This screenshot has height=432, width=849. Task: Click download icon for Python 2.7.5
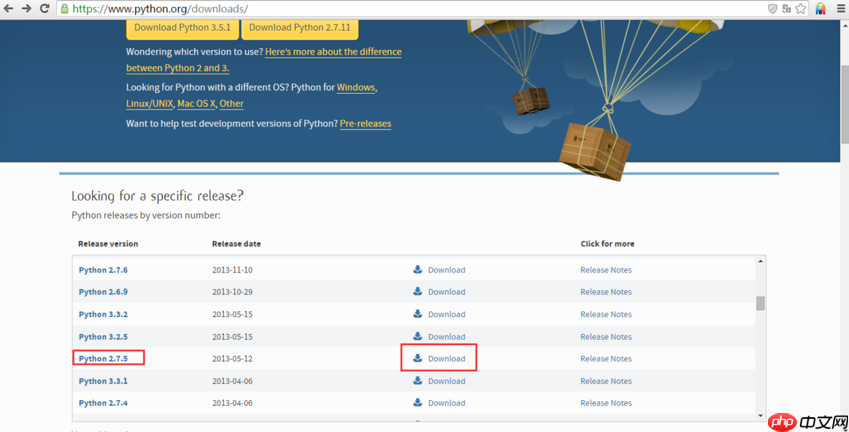pyautogui.click(x=417, y=358)
